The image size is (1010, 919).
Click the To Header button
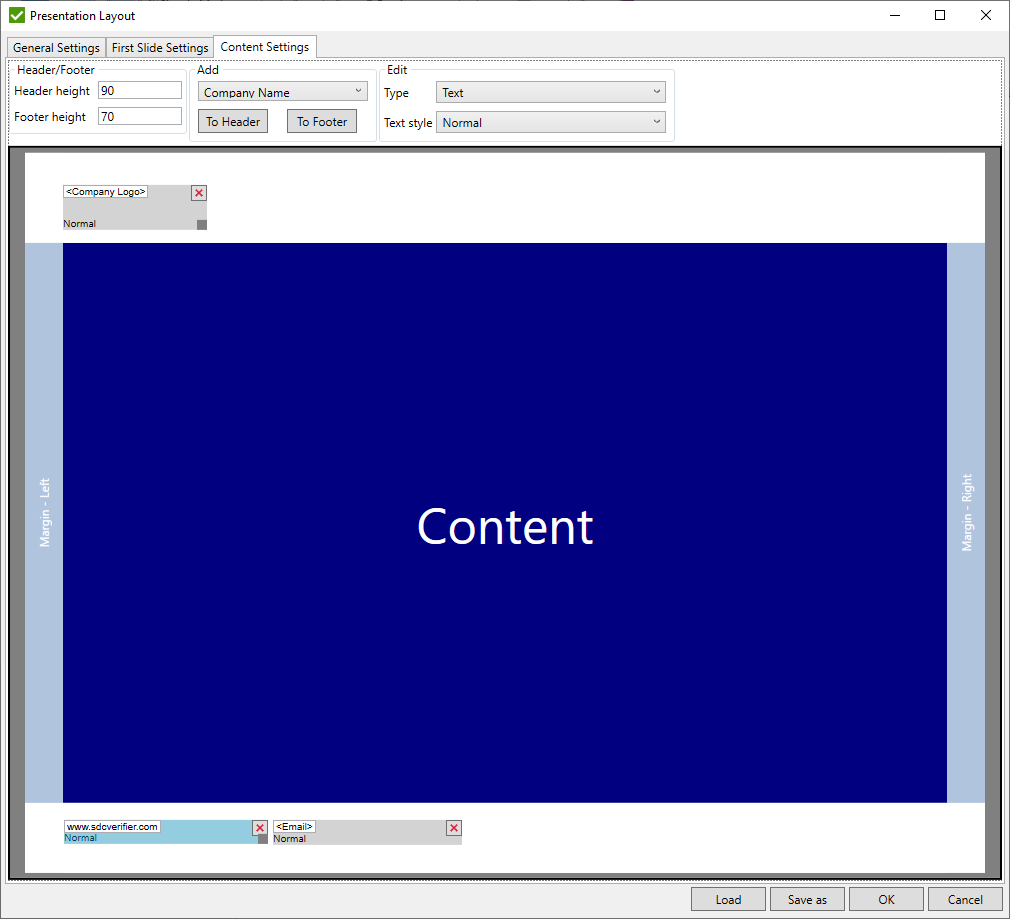point(232,120)
